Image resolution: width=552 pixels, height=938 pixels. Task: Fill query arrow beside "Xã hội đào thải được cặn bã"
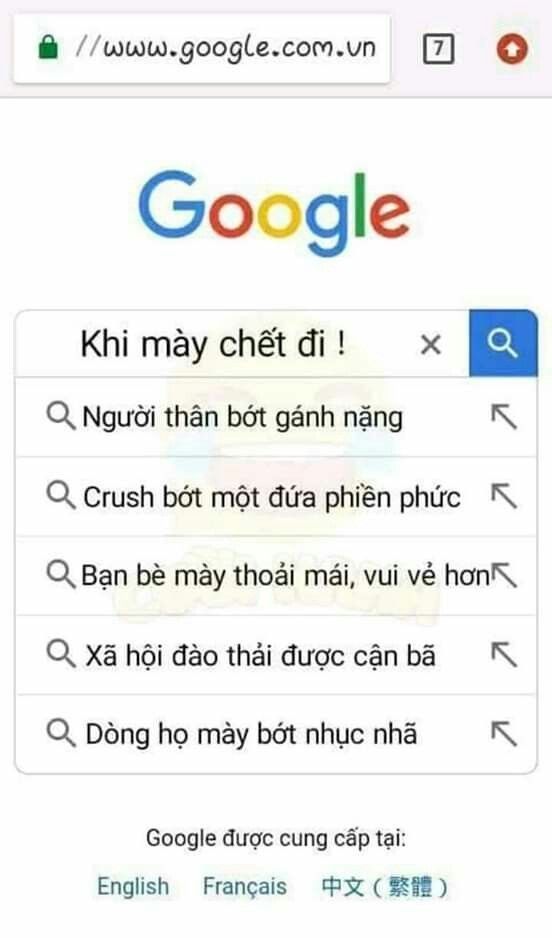[504, 654]
